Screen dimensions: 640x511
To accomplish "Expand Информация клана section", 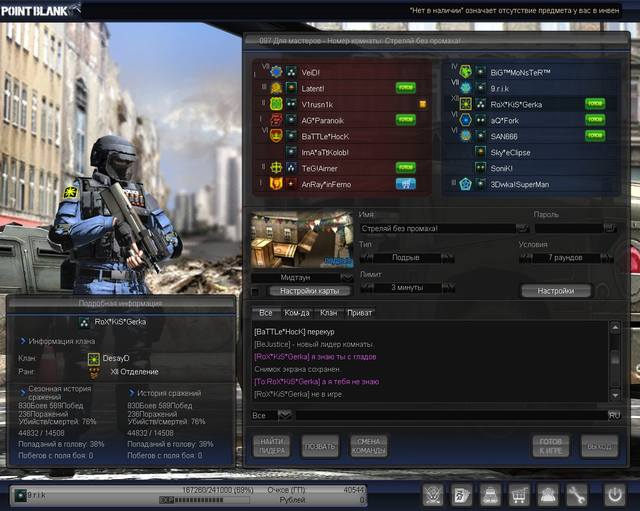I will coord(23,341).
